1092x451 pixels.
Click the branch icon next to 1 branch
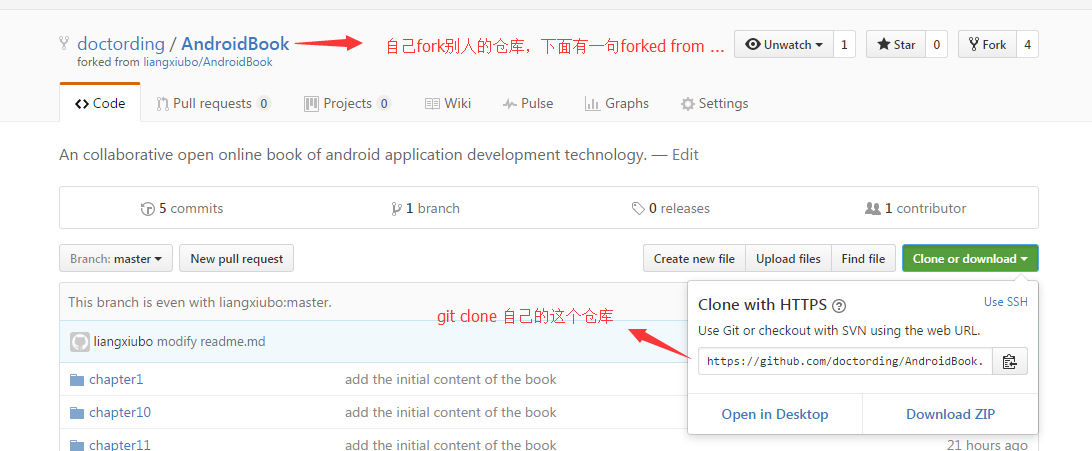(396, 208)
